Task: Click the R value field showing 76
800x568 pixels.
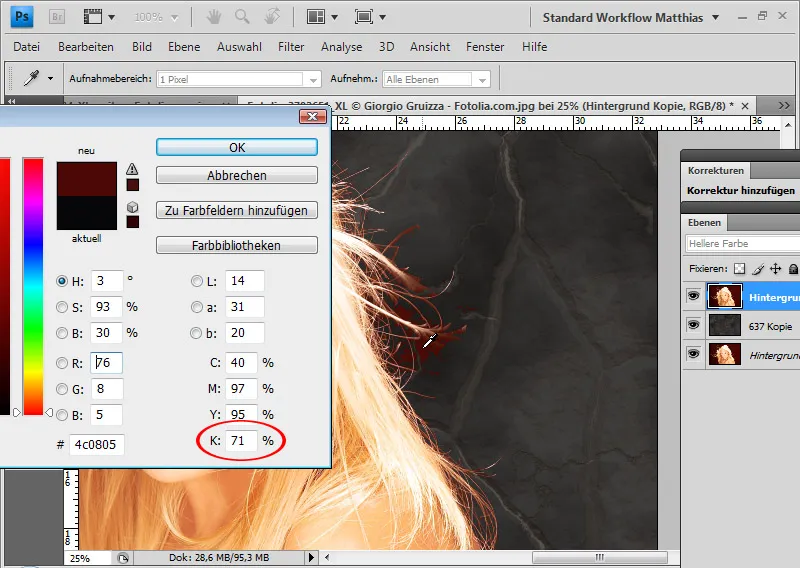Action: [107, 363]
